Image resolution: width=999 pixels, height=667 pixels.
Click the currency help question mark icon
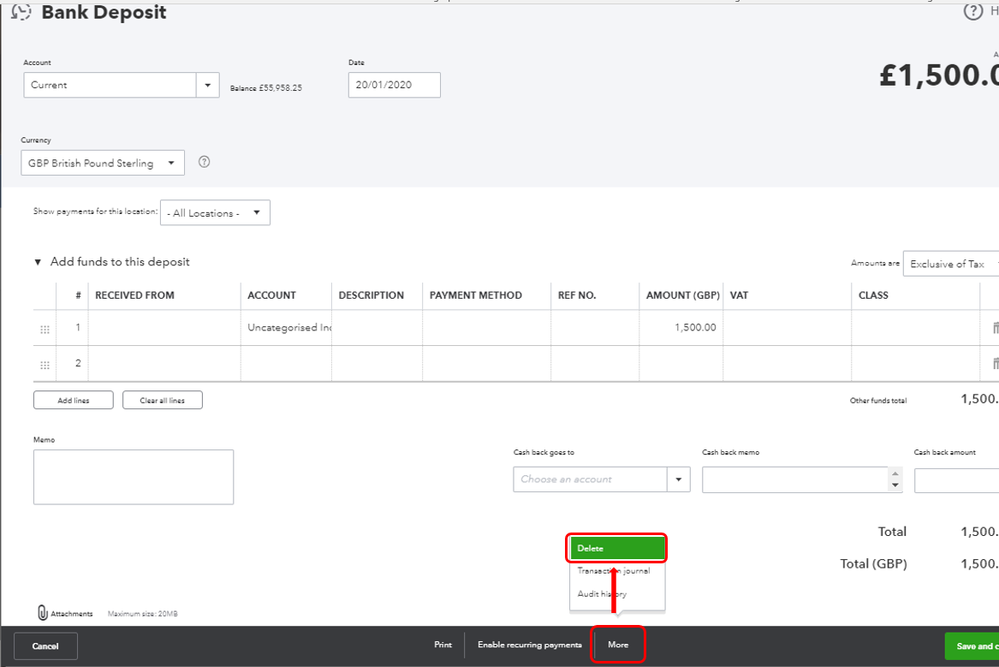204,162
